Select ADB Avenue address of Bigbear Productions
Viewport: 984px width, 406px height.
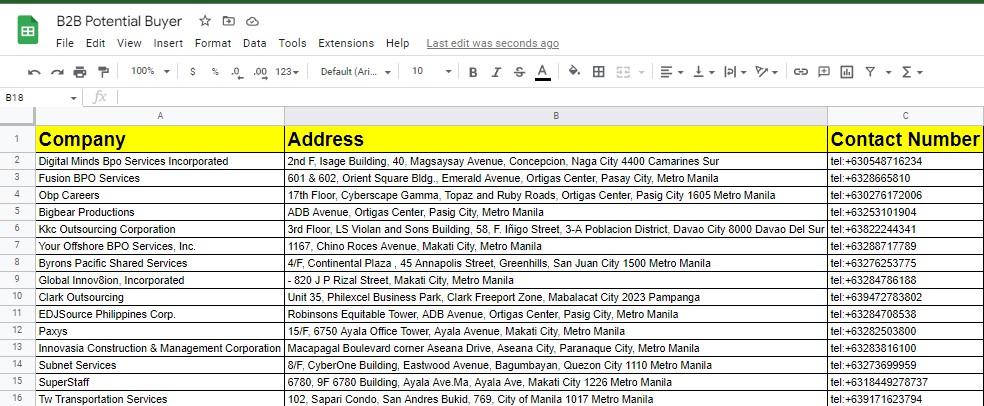[x=556, y=212]
